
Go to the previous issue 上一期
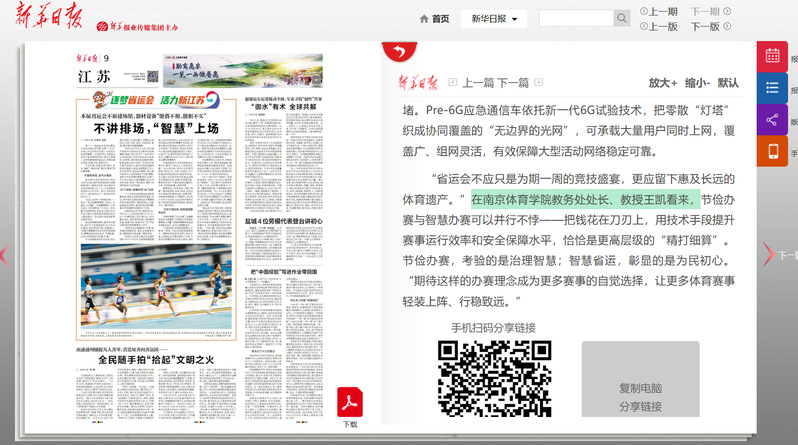(x=659, y=11)
